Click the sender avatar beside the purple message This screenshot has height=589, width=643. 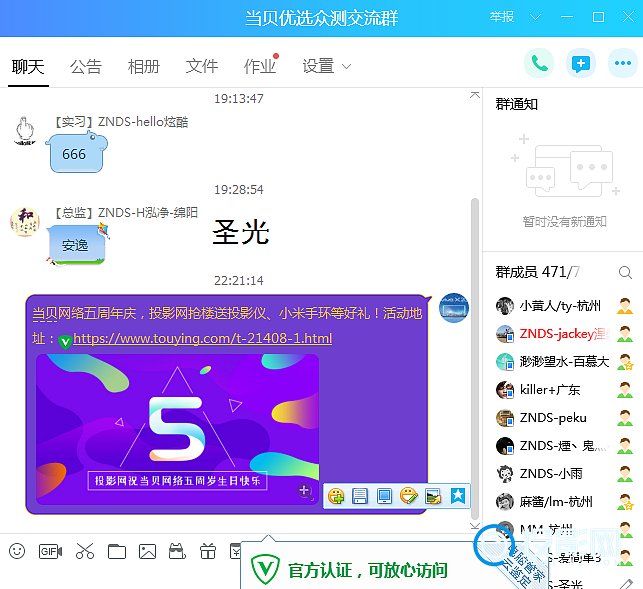tap(454, 308)
